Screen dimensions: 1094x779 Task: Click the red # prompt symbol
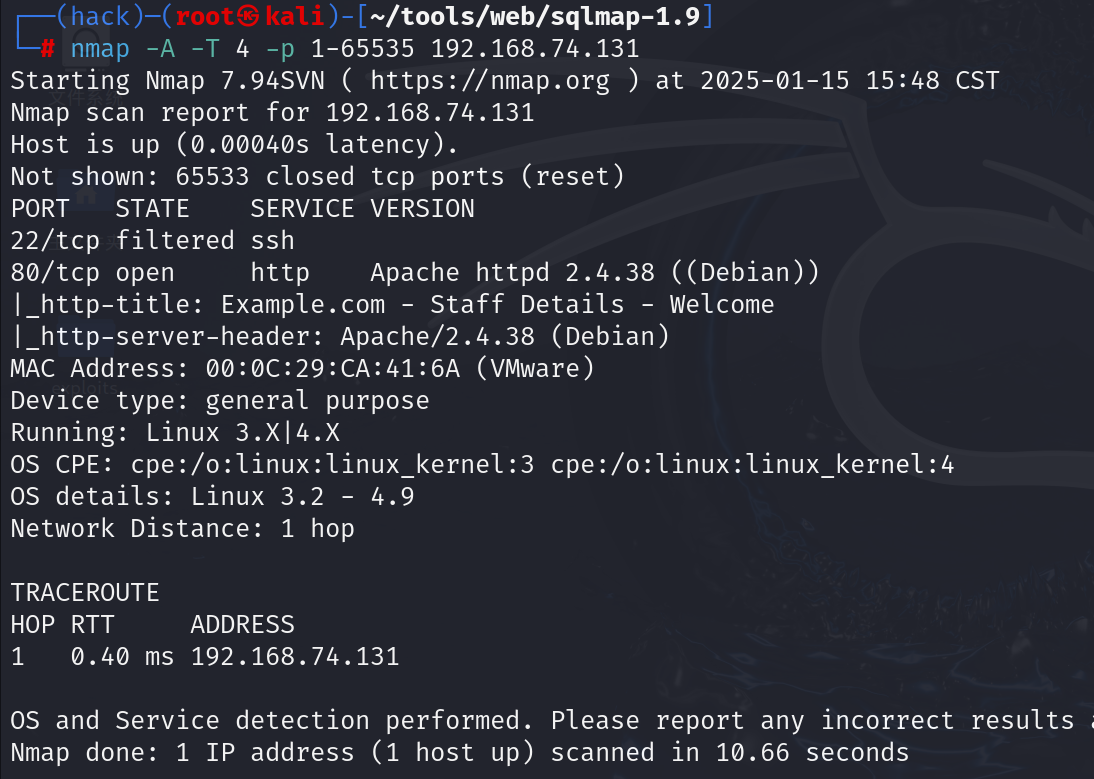pyautogui.click(x=49, y=49)
